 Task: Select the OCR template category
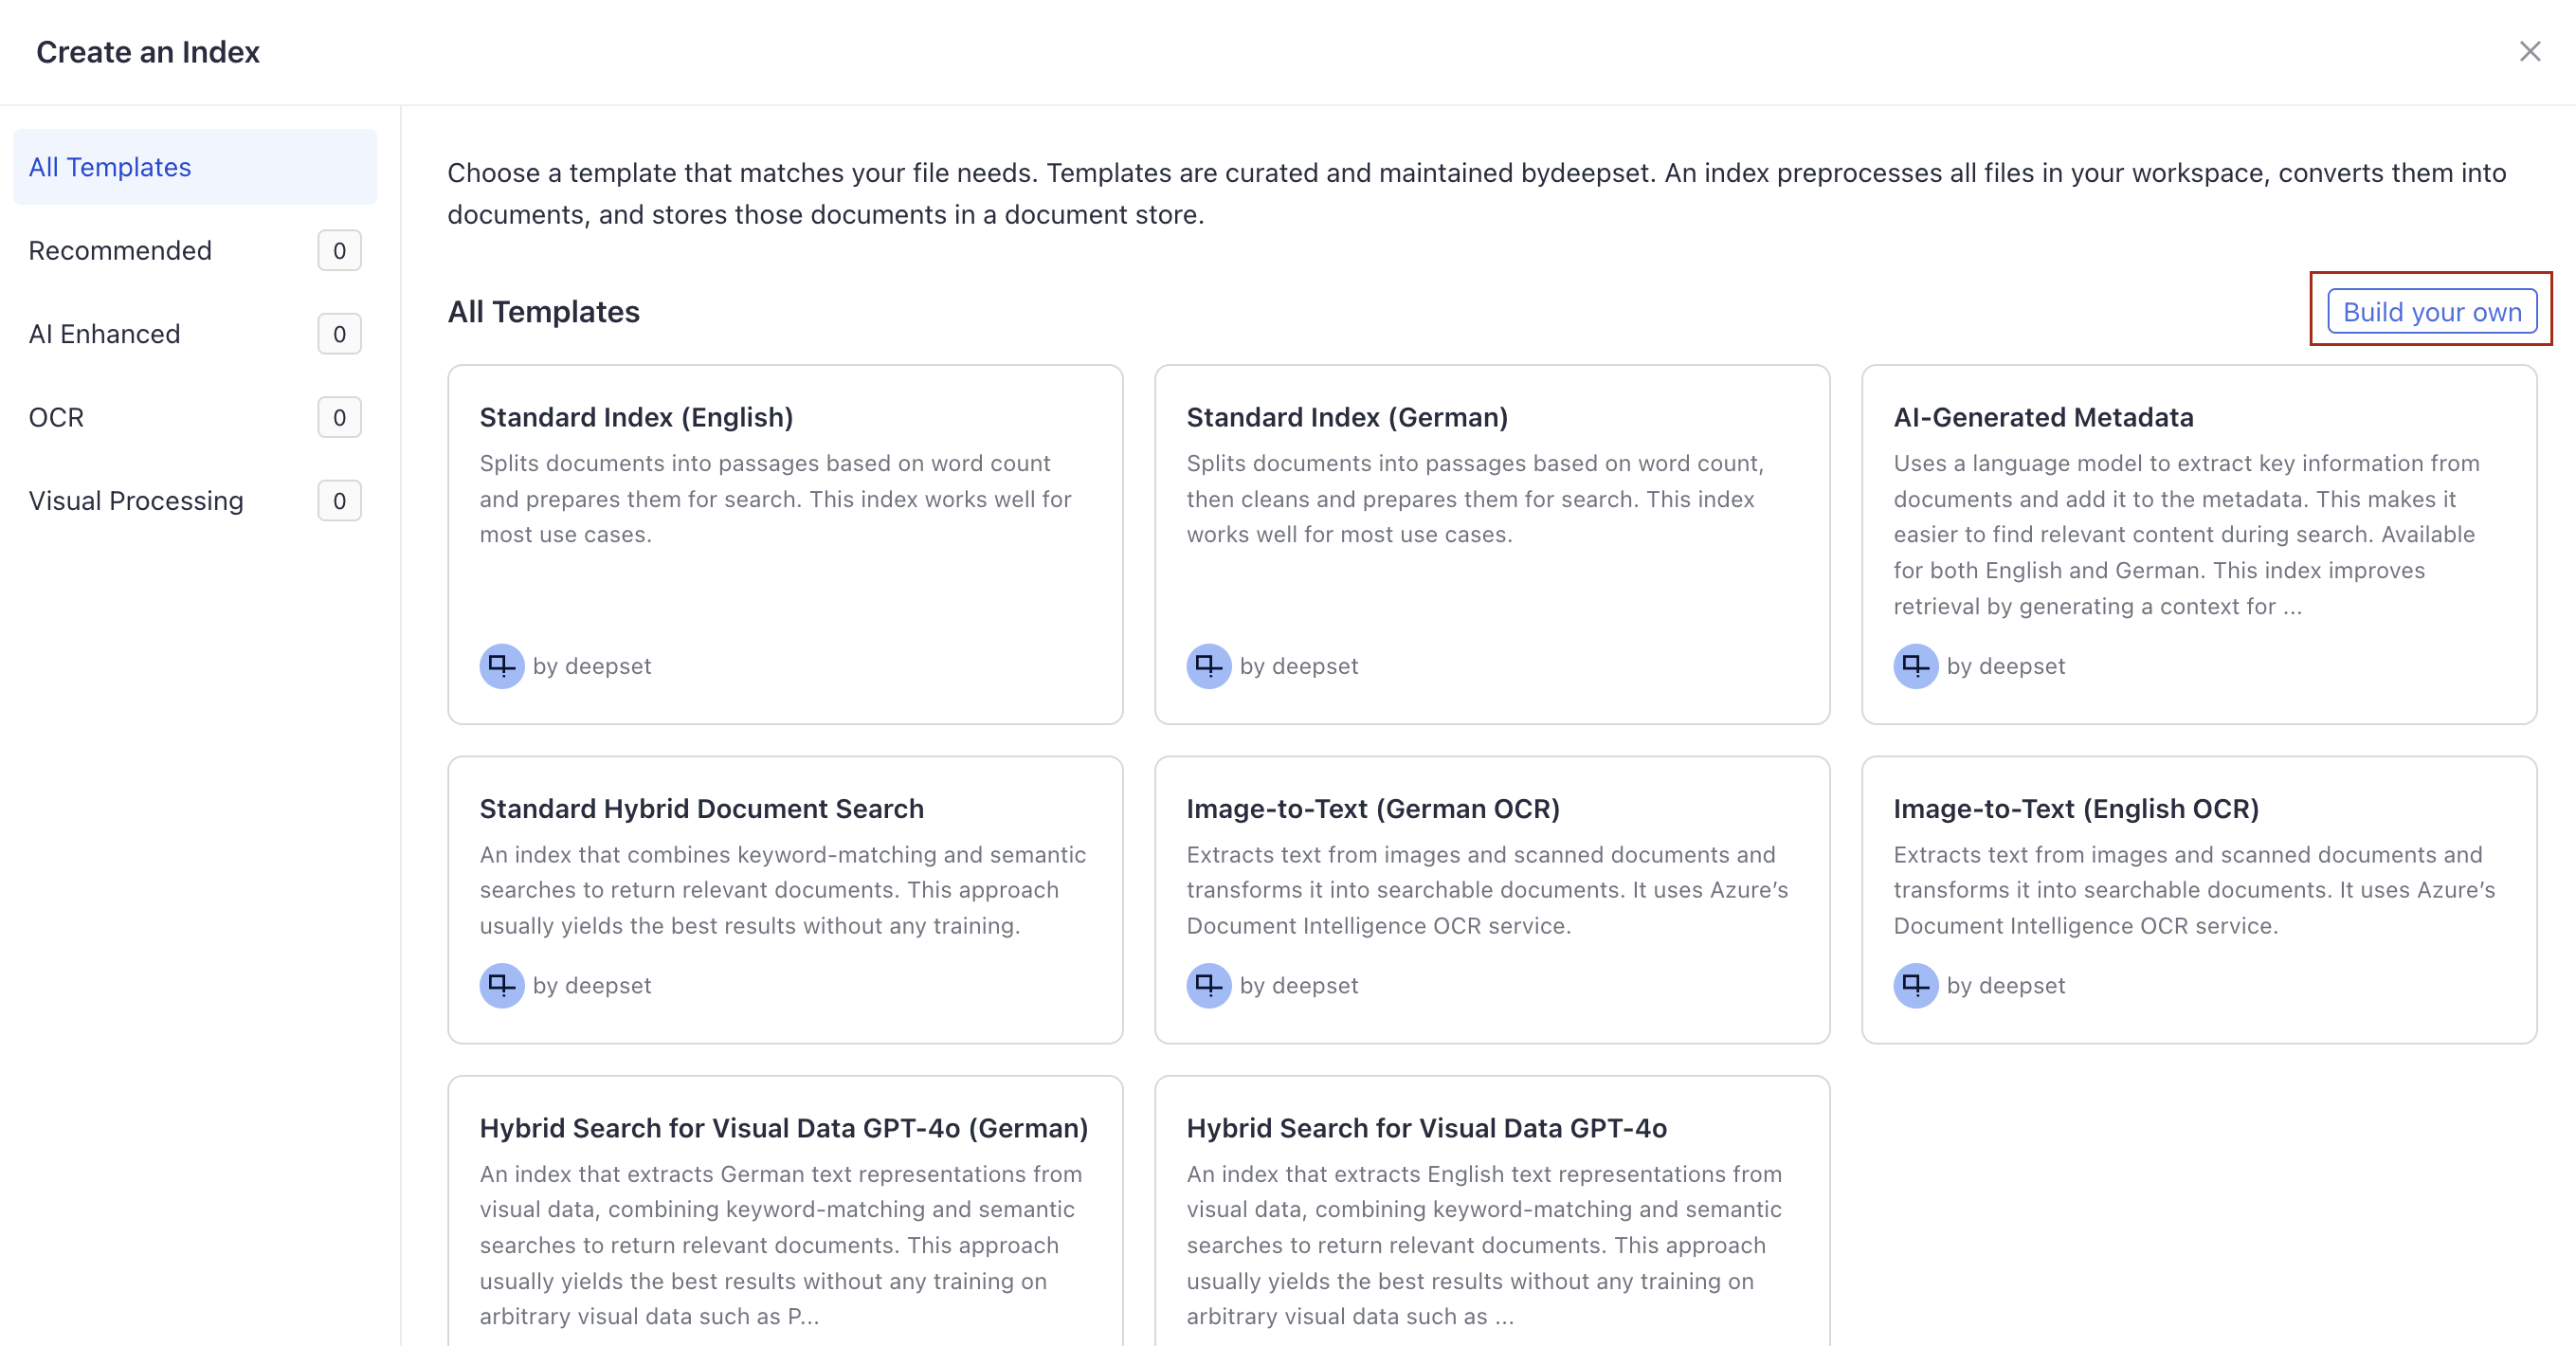[56, 417]
